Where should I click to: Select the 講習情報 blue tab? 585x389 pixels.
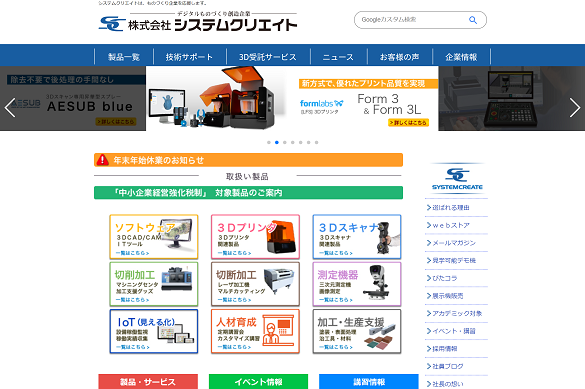[x=369, y=382]
